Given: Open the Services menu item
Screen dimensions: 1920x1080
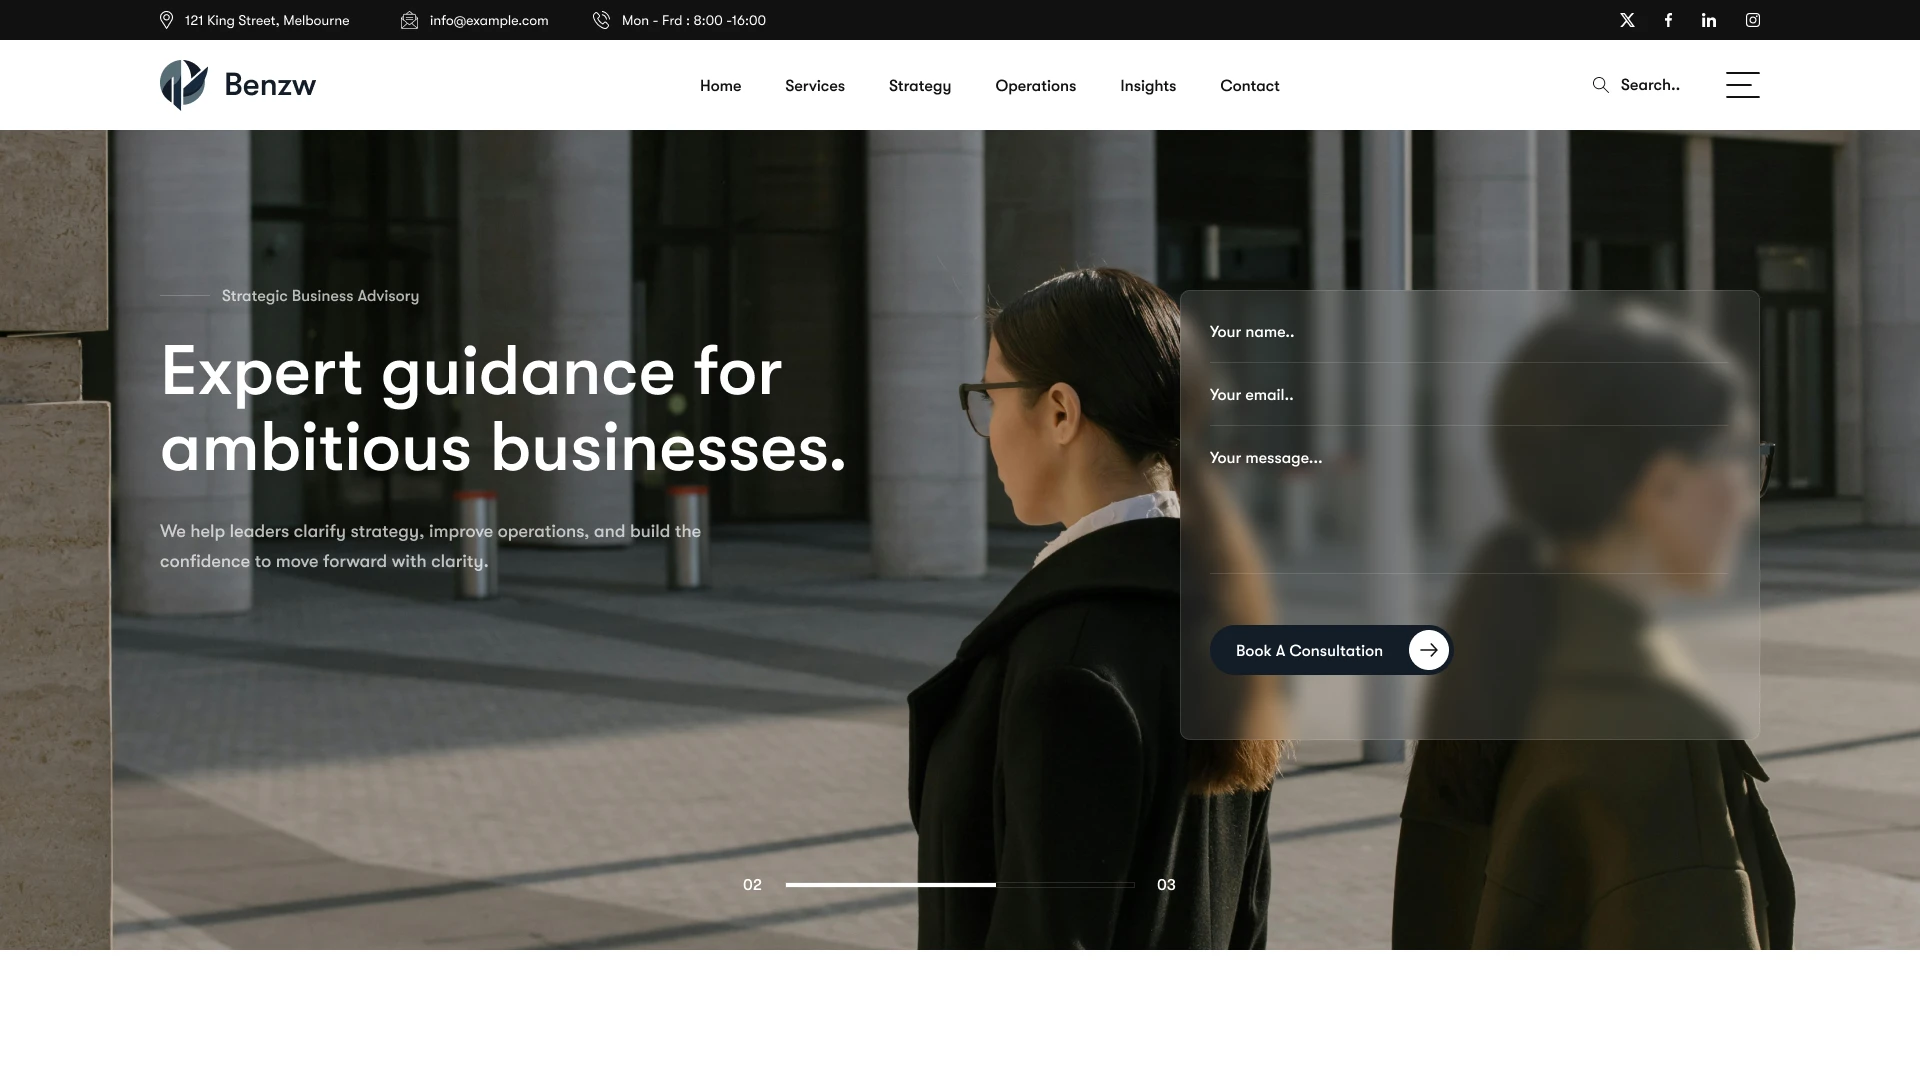Looking at the screenshot, I should pyautogui.click(x=814, y=86).
